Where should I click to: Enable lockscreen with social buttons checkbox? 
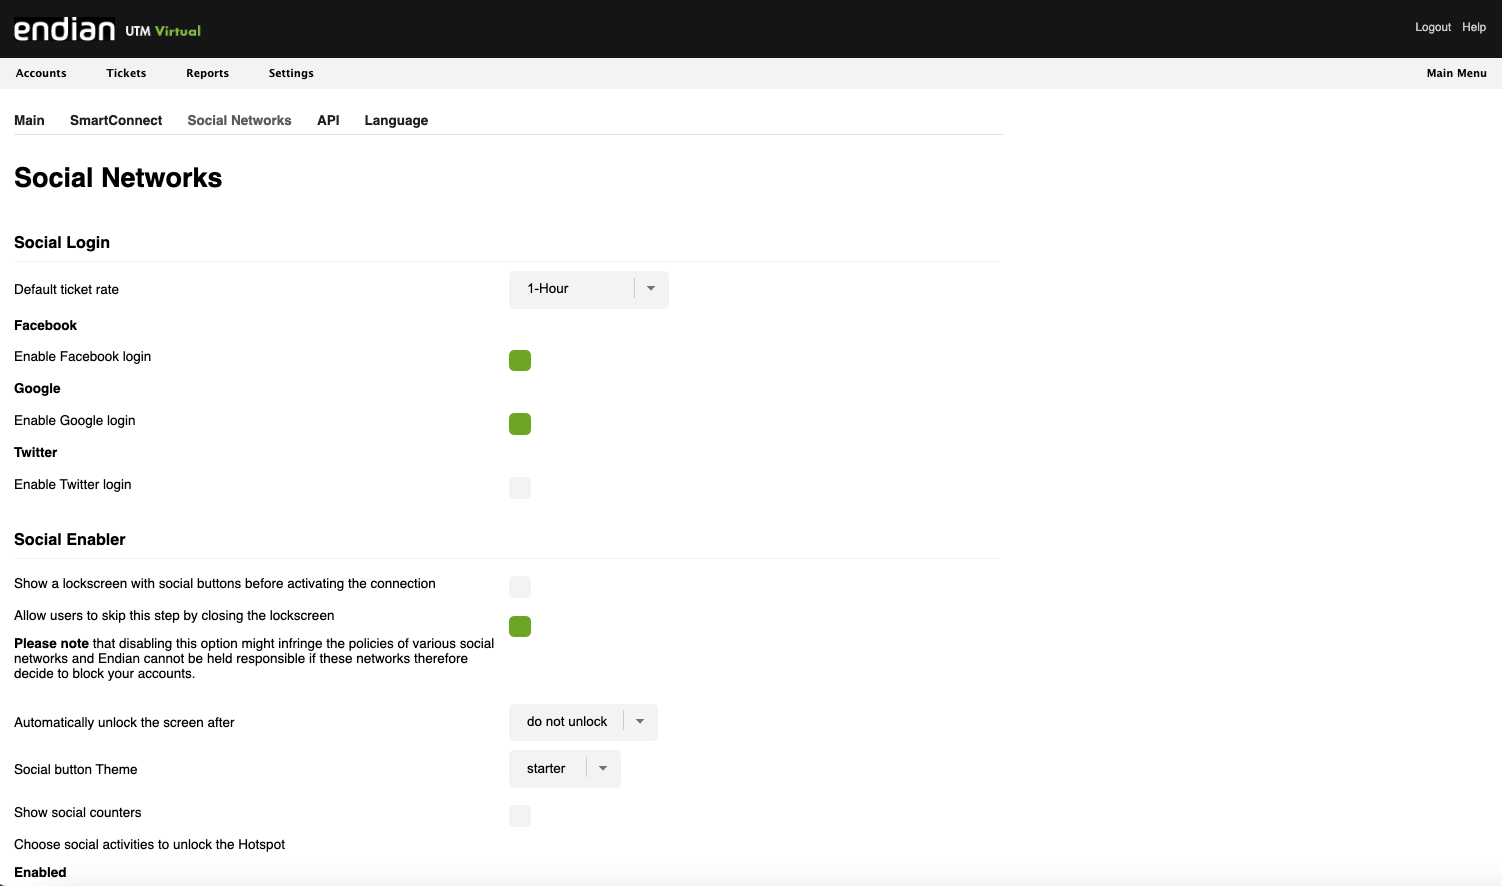pyautogui.click(x=520, y=587)
